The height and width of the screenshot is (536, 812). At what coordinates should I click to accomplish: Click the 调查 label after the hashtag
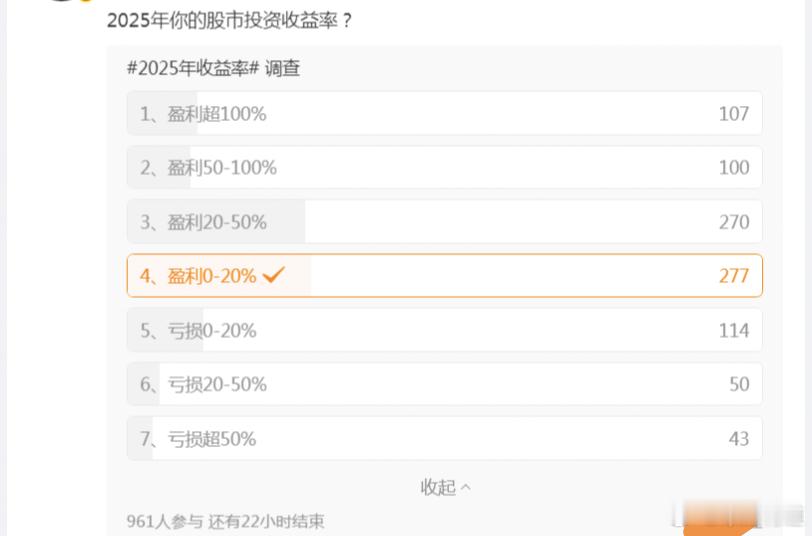283,68
